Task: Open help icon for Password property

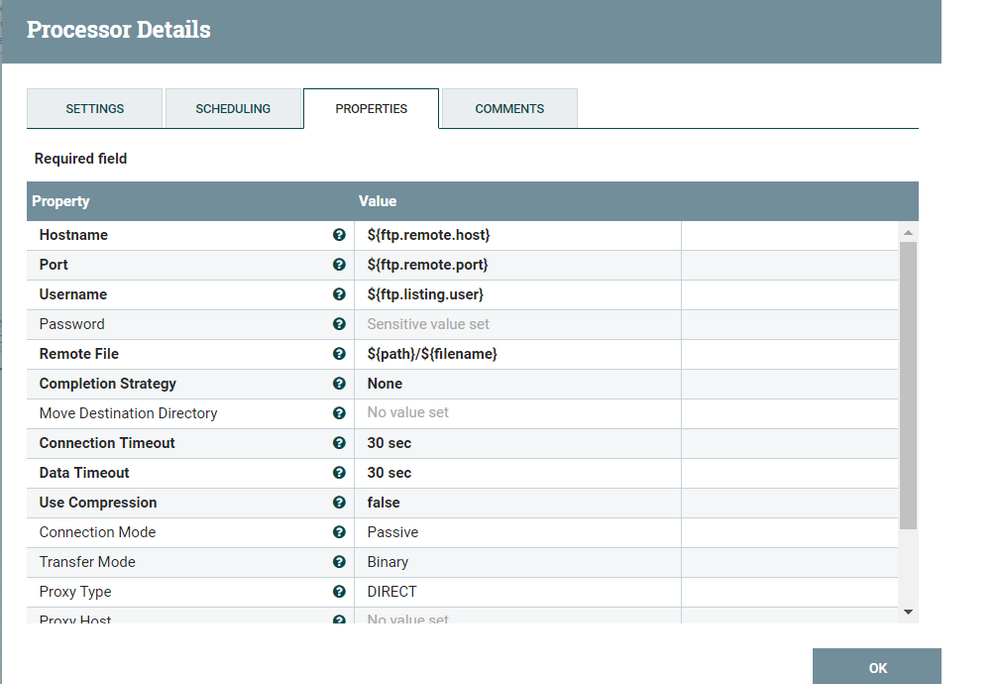Action: click(339, 324)
